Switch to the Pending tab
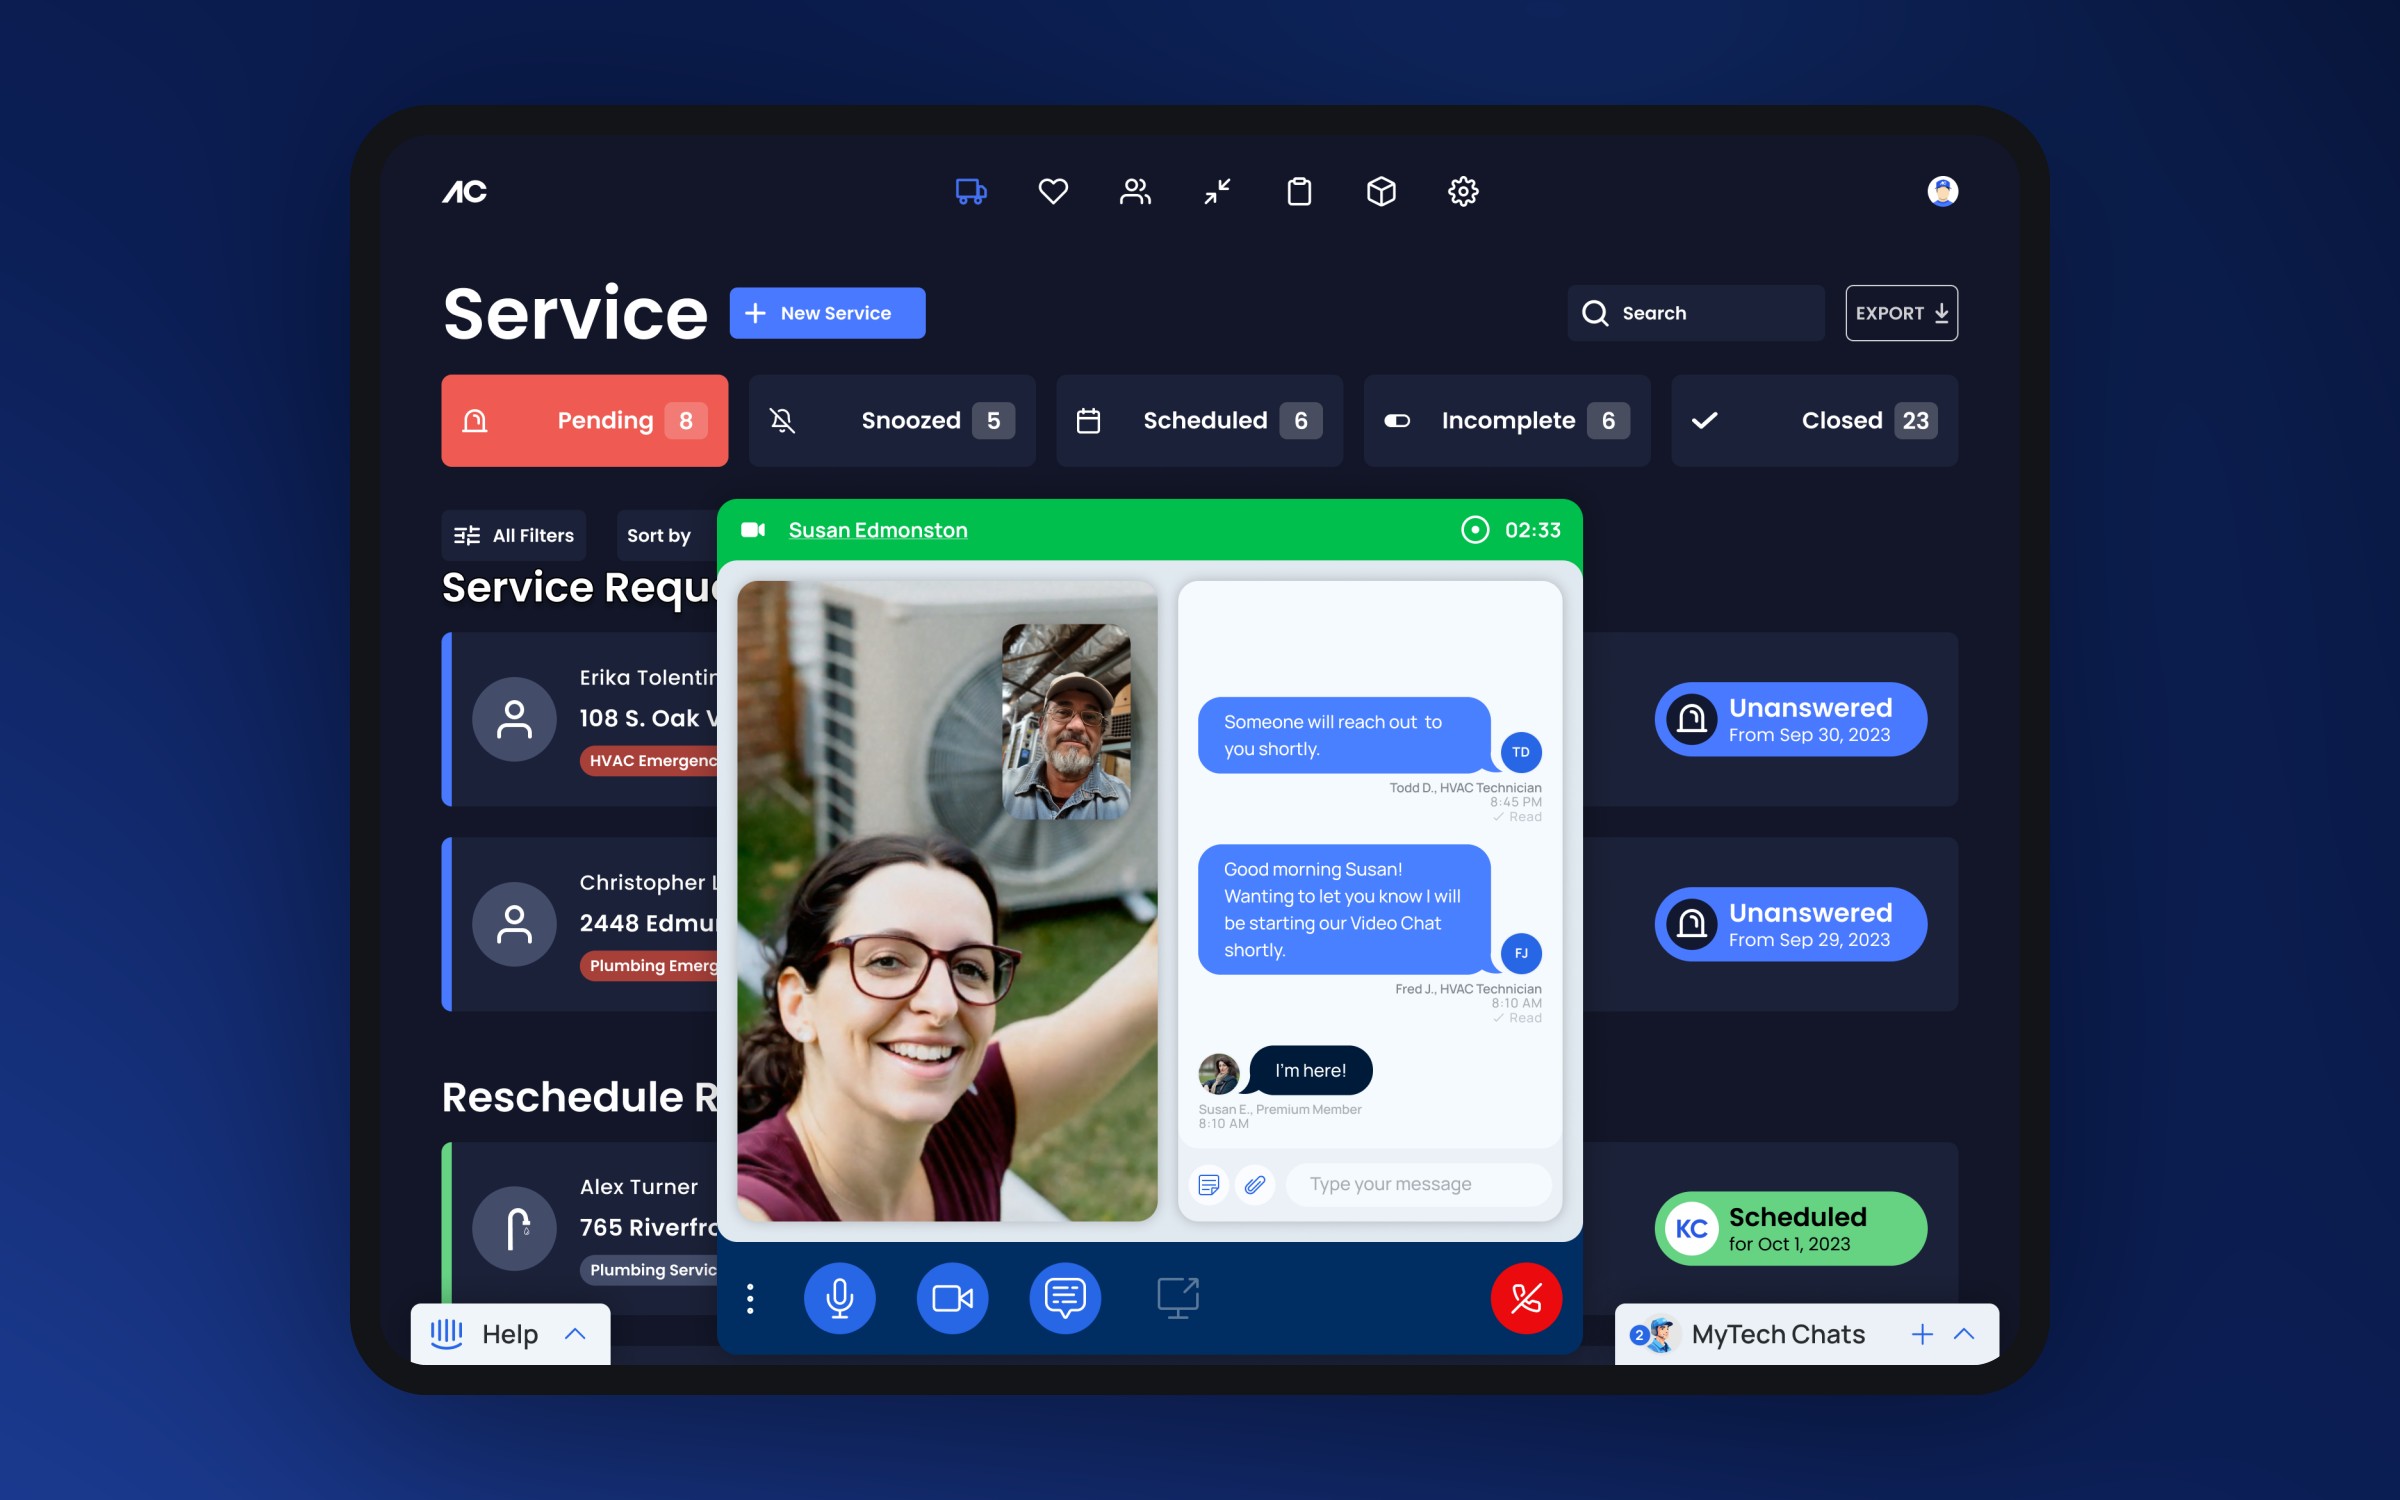 point(585,421)
